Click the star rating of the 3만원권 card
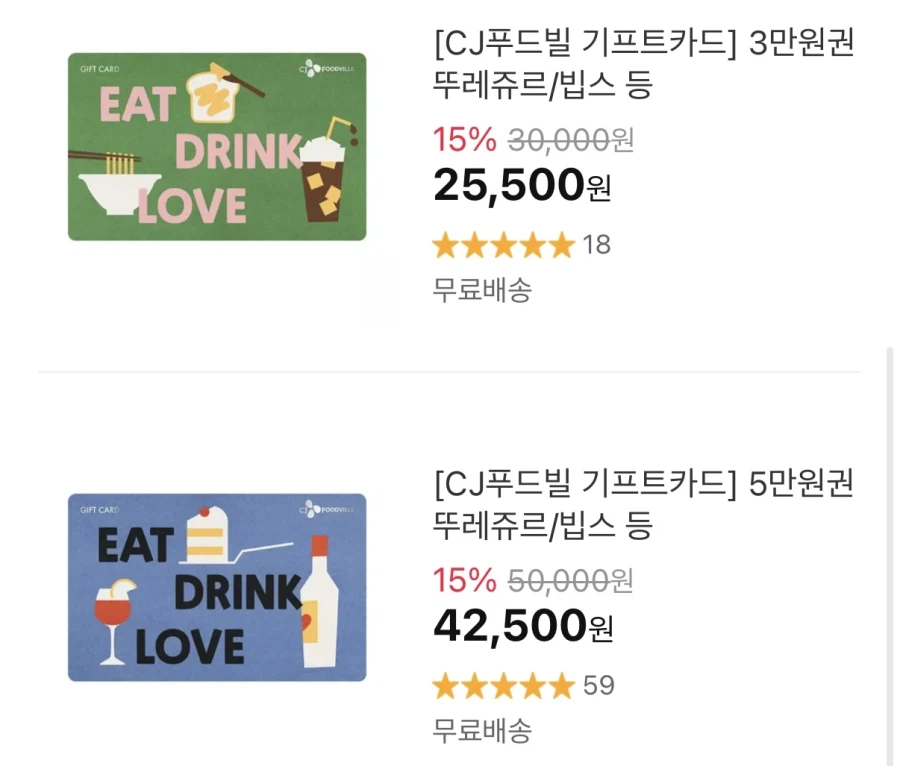 [505, 244]
